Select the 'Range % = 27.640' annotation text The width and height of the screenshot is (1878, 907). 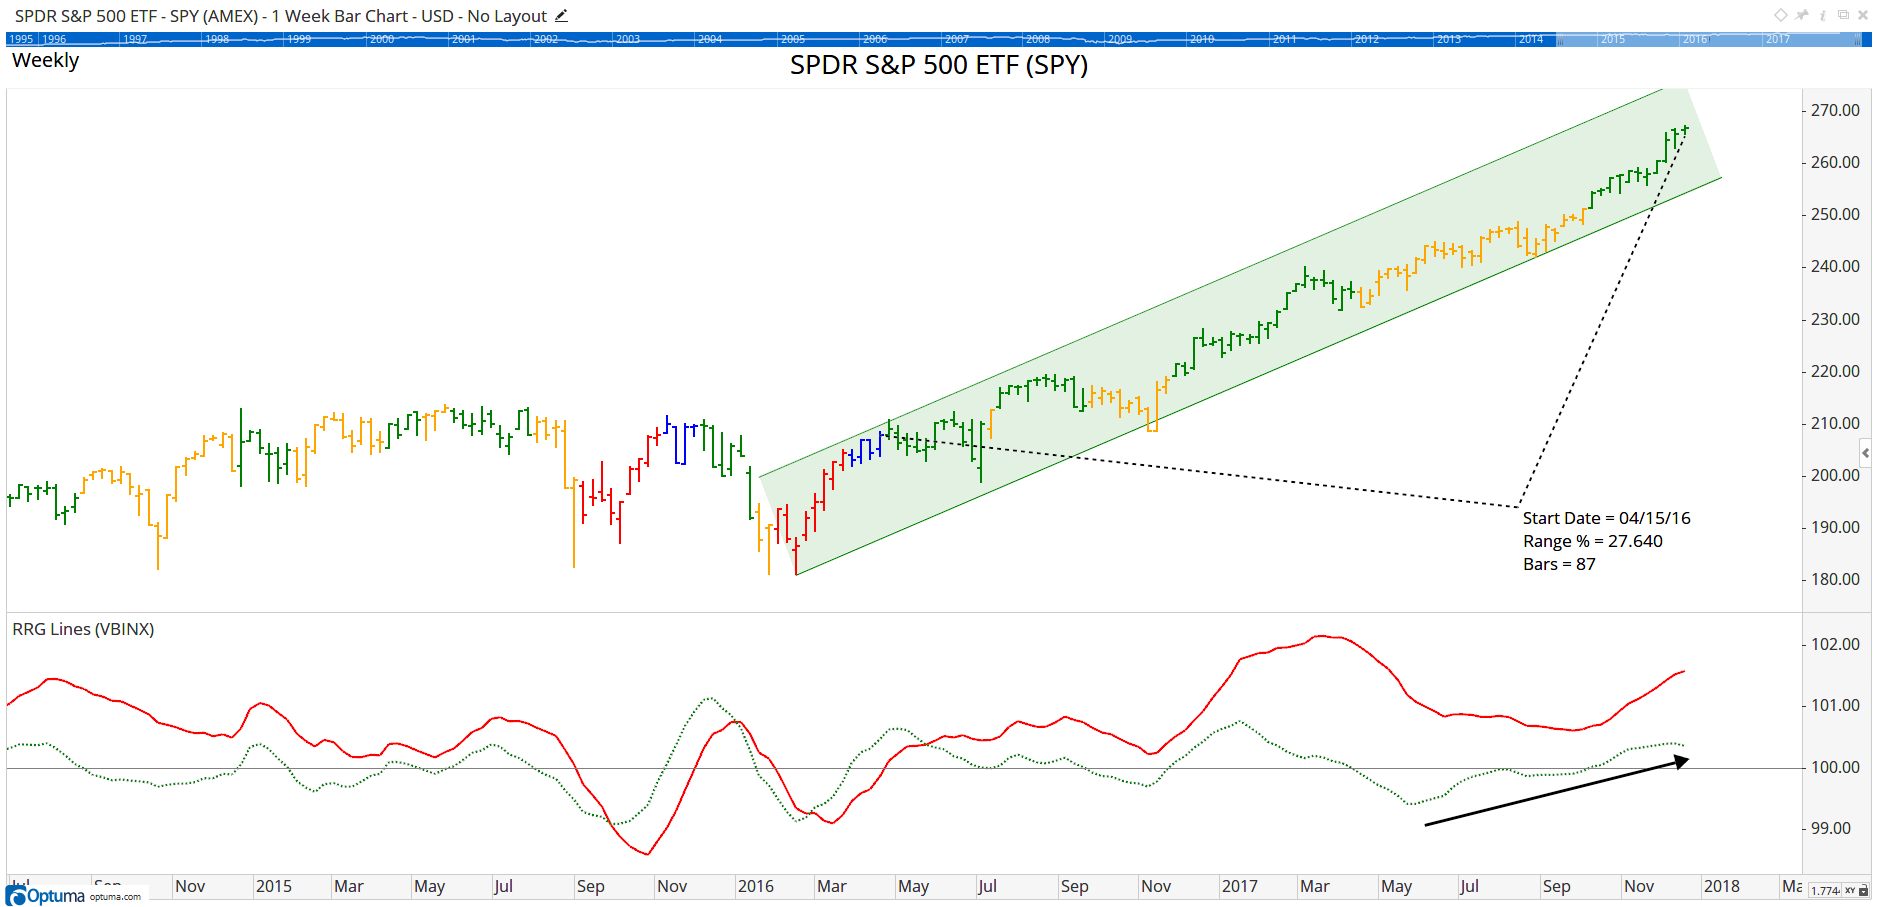point(1592,541)
